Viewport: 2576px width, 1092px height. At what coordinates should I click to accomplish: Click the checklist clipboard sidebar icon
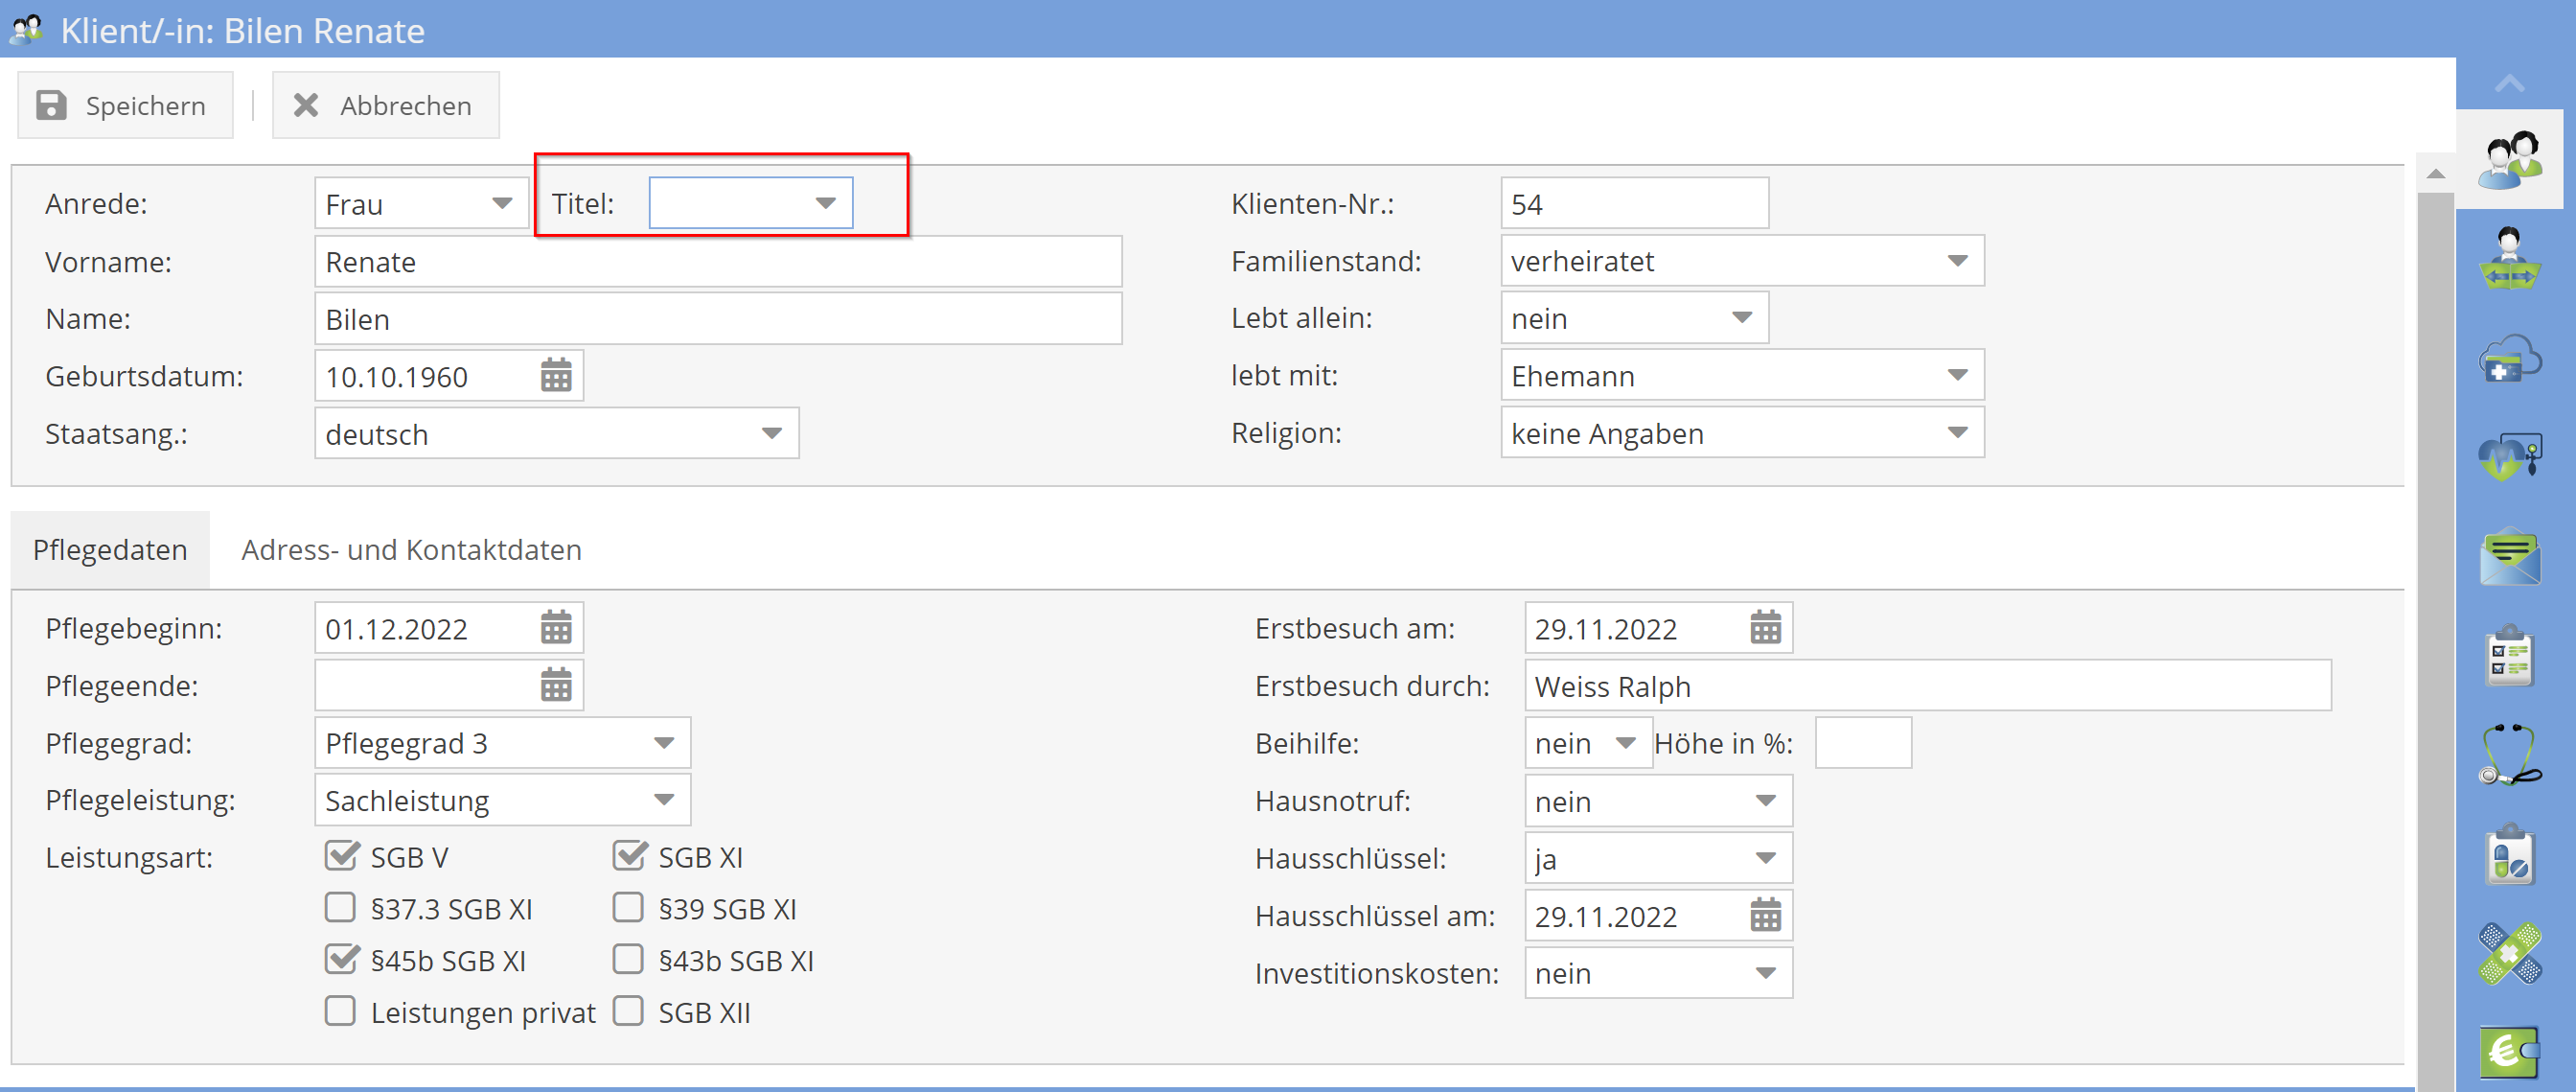pos(2509,656)
